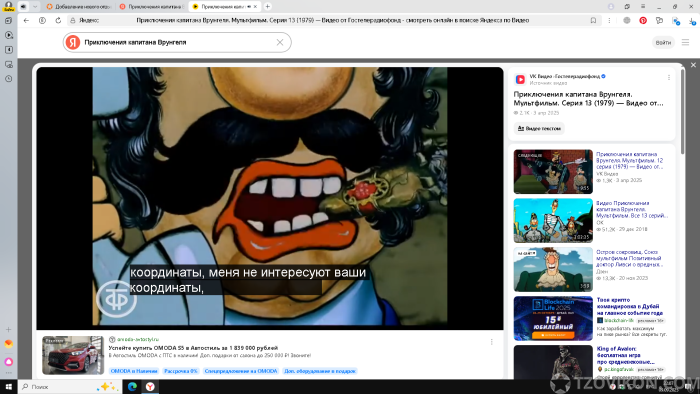The image size is (700, 394).
Task: Go back to the previous page
Action: (26, 20)
